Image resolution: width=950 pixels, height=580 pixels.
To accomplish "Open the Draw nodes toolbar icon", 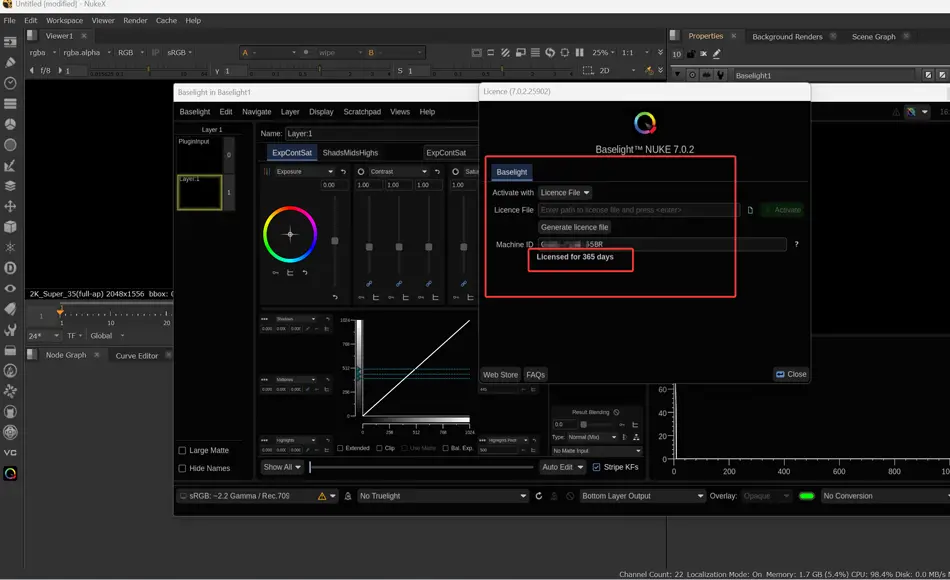I will (10, 62).
